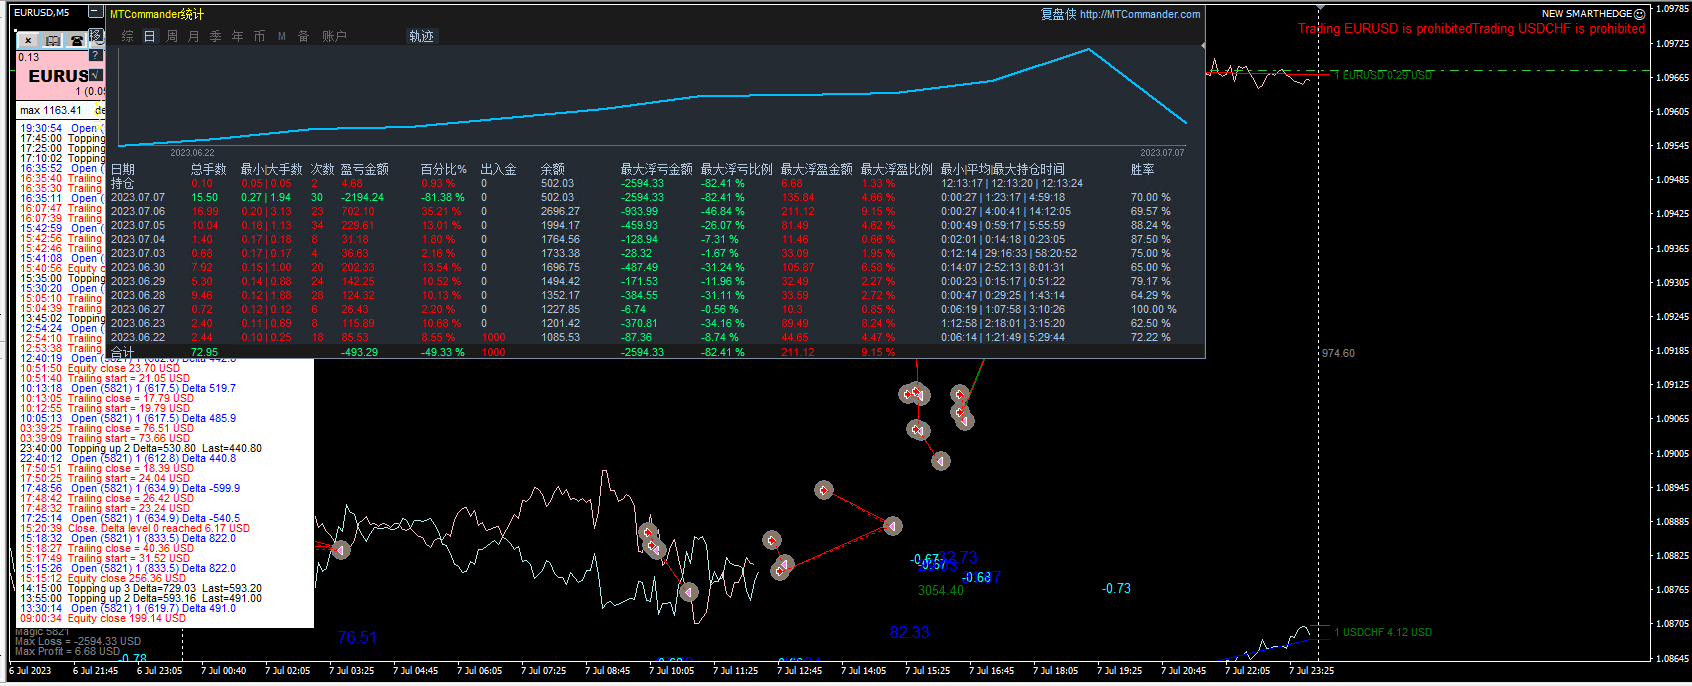Click the 百分比% column header

(443, 169)
